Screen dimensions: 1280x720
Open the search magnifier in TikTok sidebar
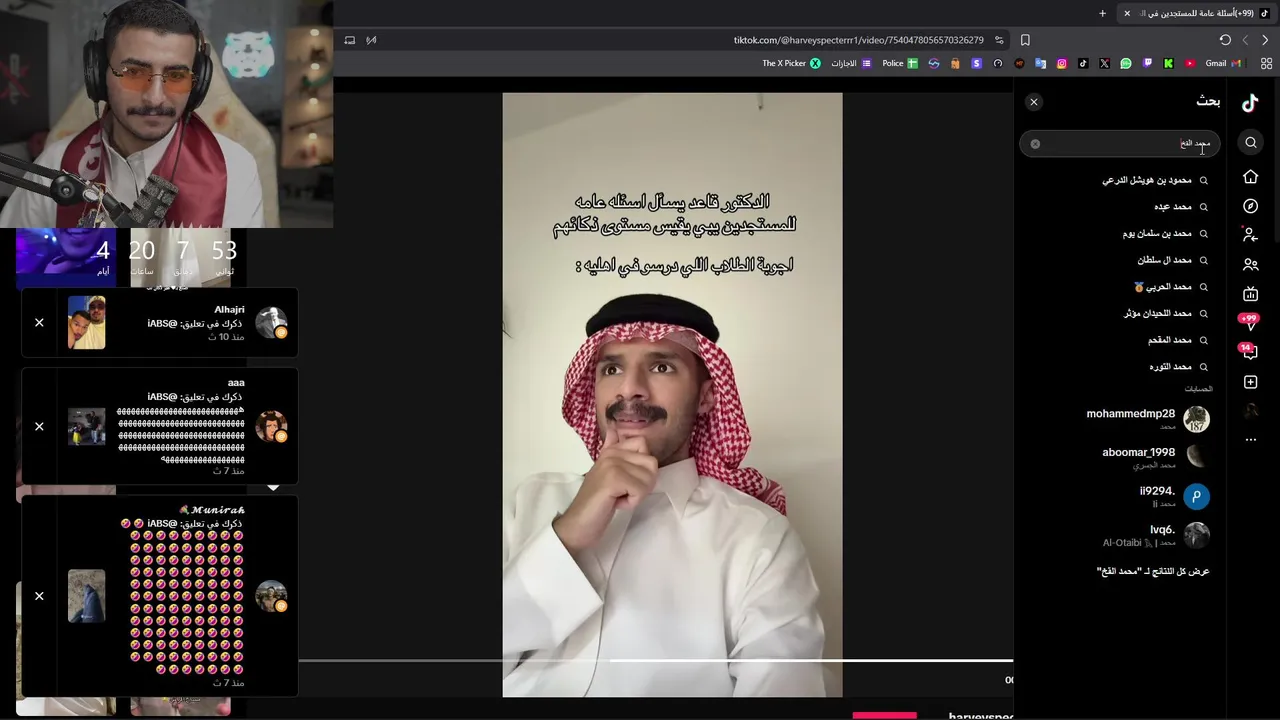point(1250,143)
